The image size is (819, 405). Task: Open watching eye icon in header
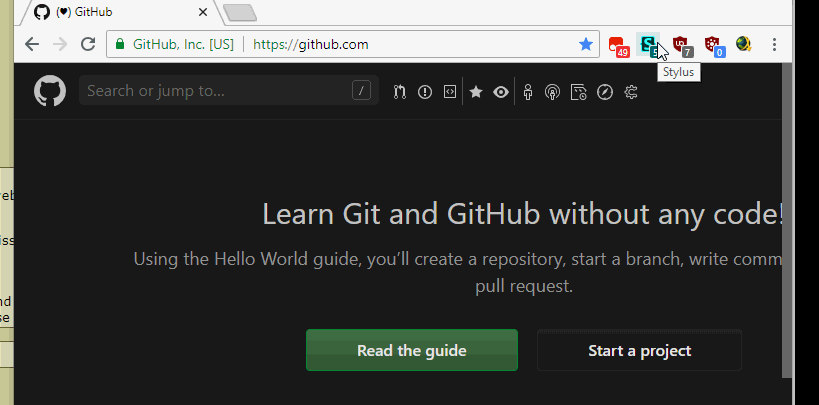[501, 92]
